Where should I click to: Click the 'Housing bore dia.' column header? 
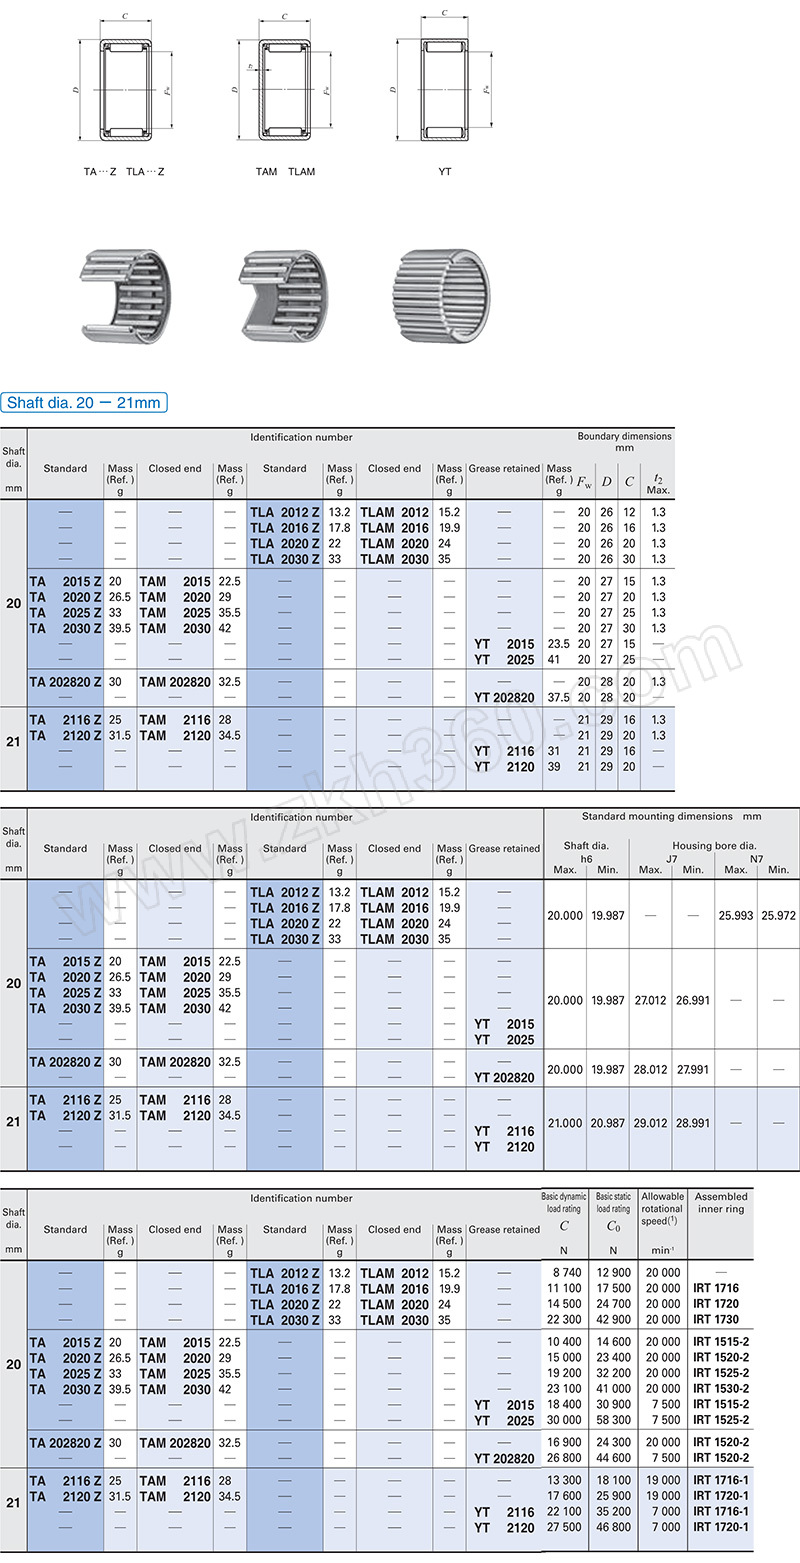714,845
